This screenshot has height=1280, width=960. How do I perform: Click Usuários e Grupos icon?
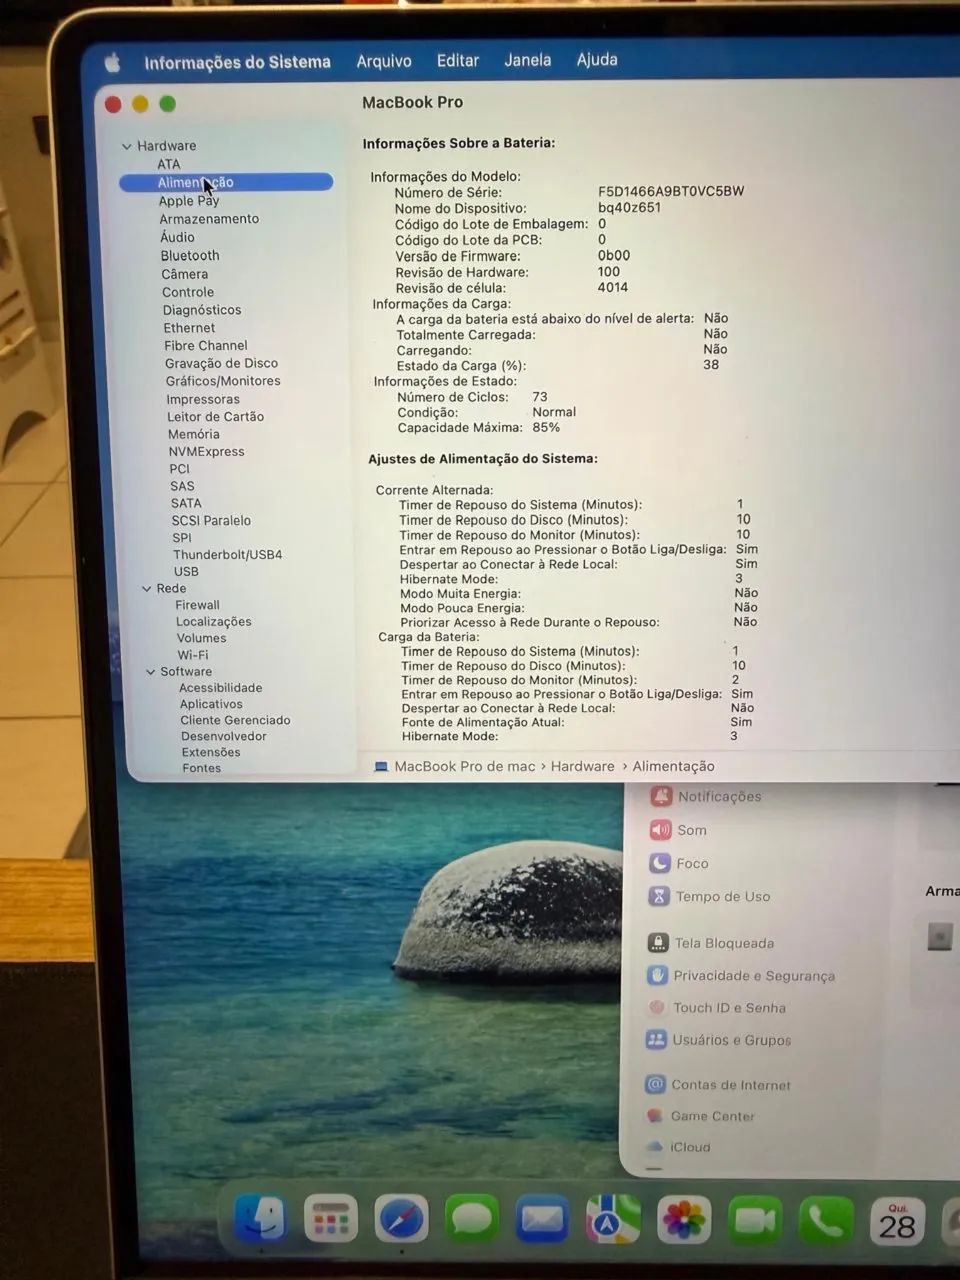coord(656,1040)
